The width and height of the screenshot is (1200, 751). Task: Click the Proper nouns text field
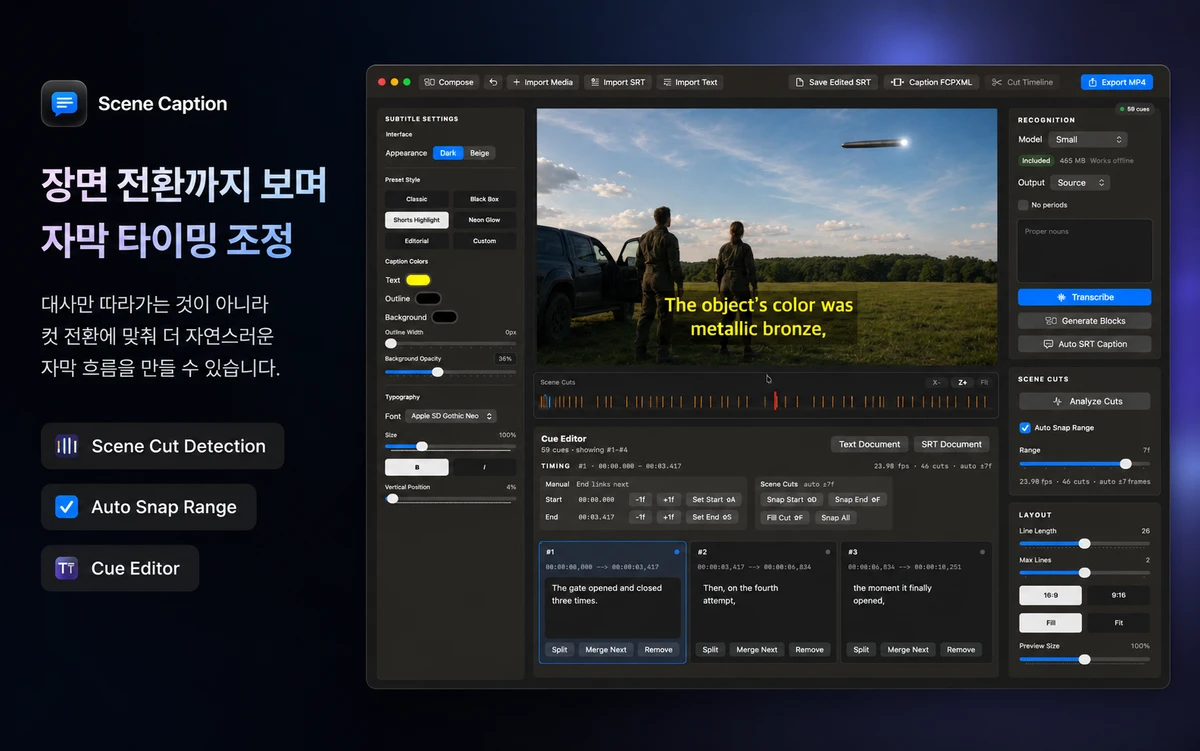(x=1084, y=251)
